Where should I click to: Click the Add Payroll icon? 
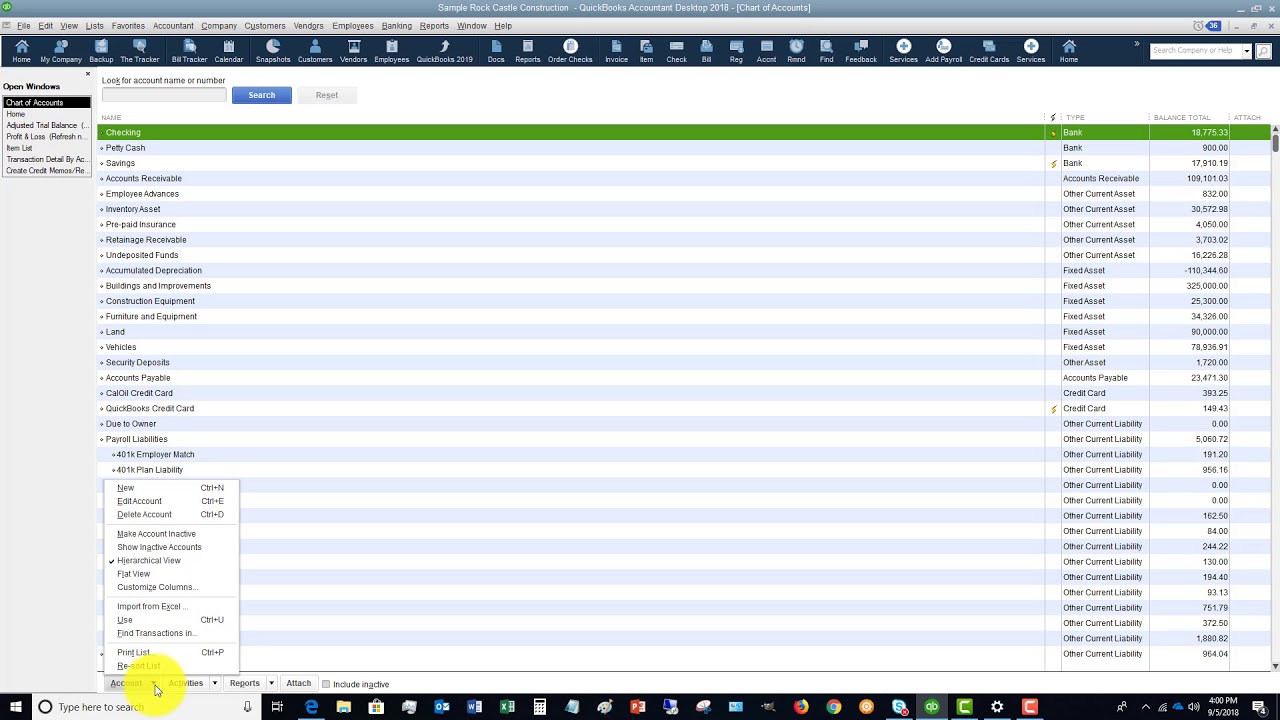click(944, 51)
